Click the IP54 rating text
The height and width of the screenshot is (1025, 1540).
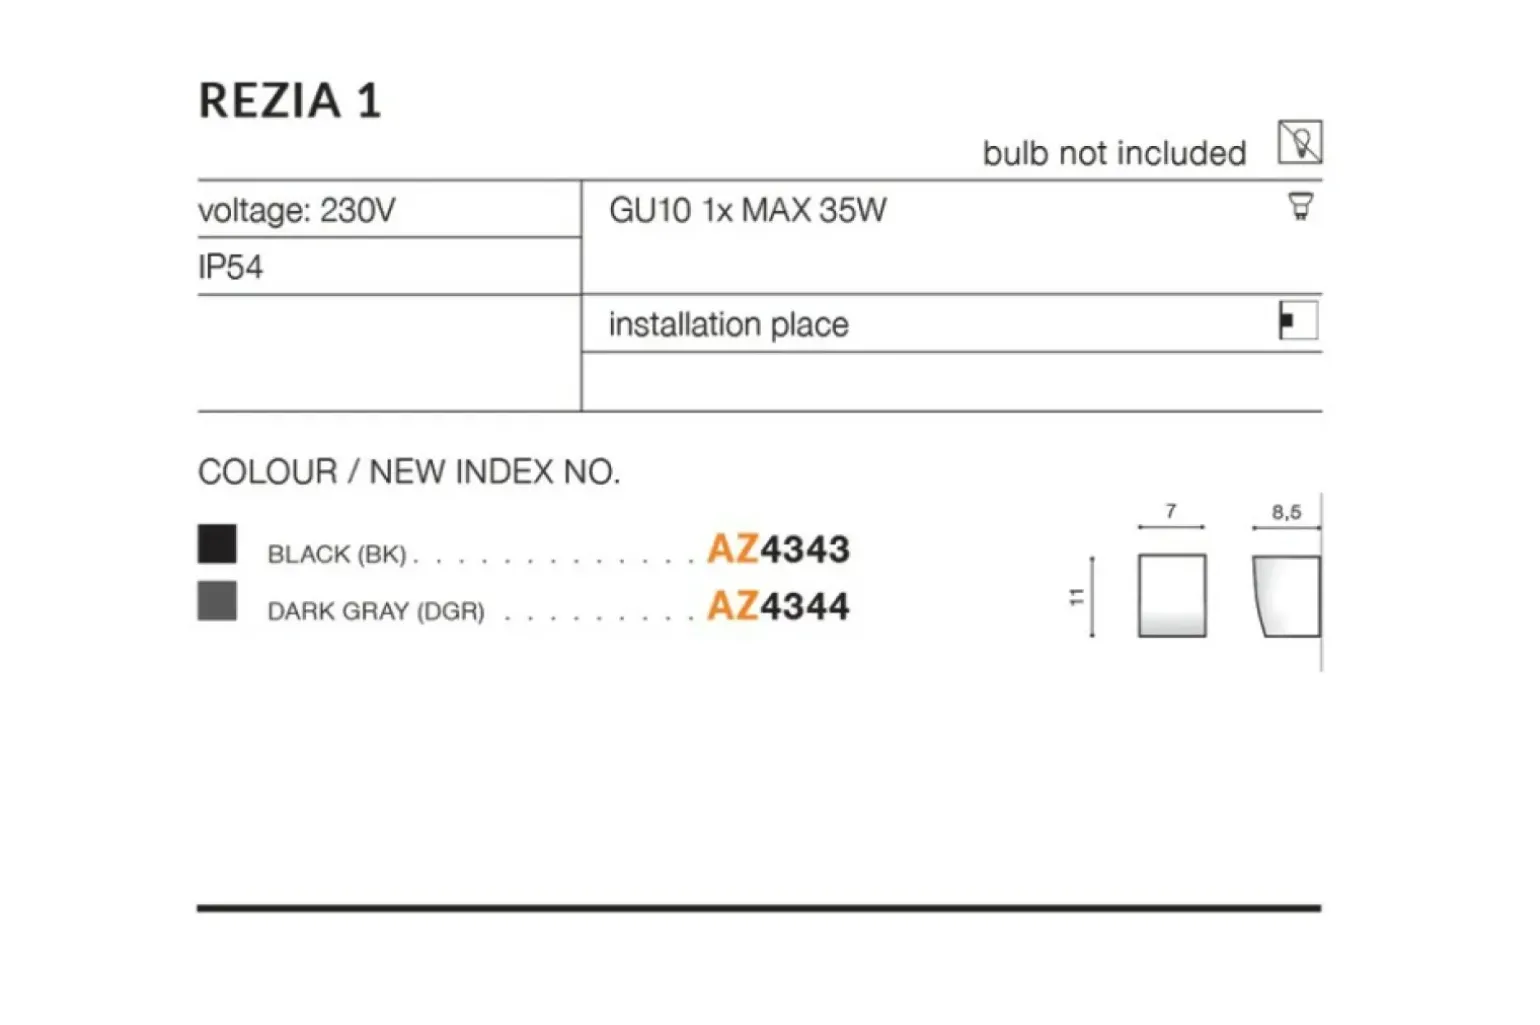[x=231, y=267]
